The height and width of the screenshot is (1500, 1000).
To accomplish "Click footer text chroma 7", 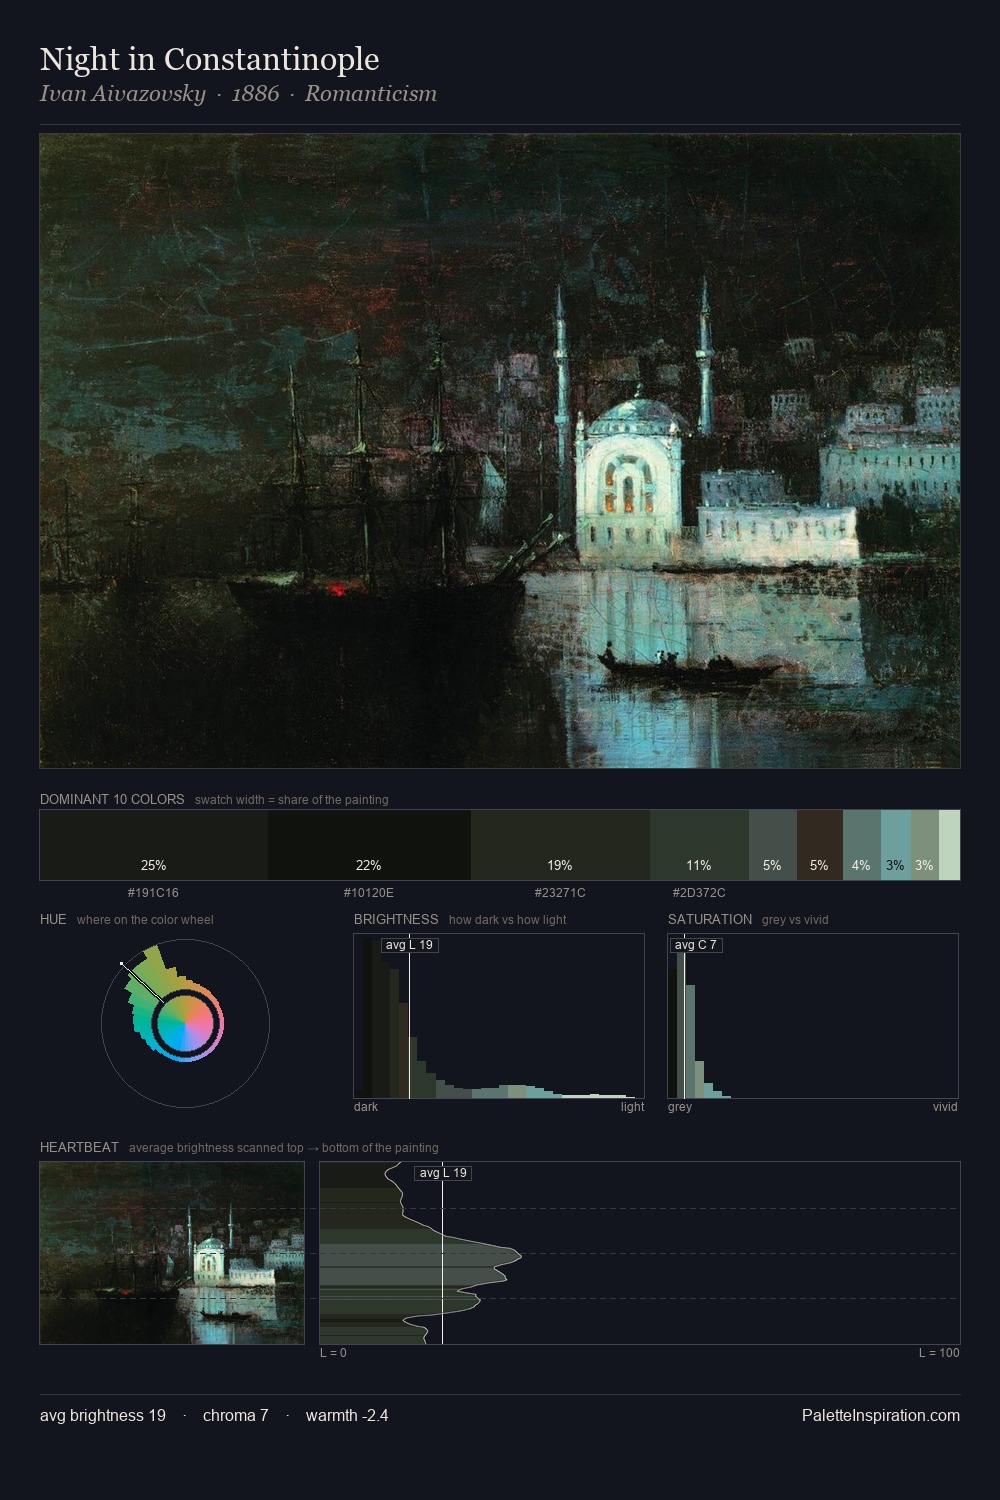I will point(236,1416).
